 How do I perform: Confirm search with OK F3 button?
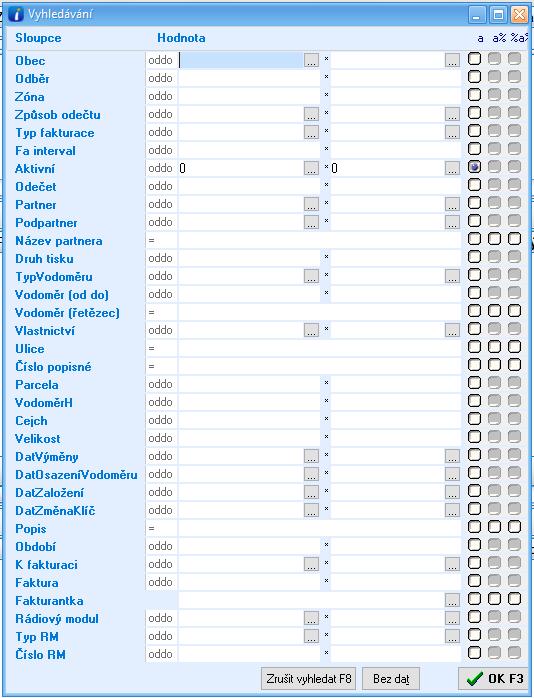[493, 679]
